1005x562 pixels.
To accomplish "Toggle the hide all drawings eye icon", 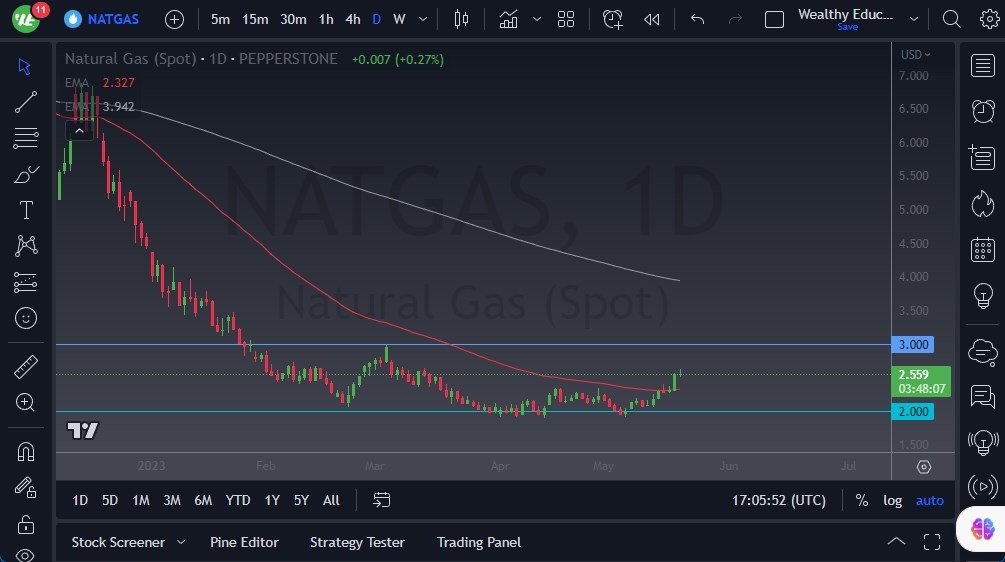I will pos(26,554).
